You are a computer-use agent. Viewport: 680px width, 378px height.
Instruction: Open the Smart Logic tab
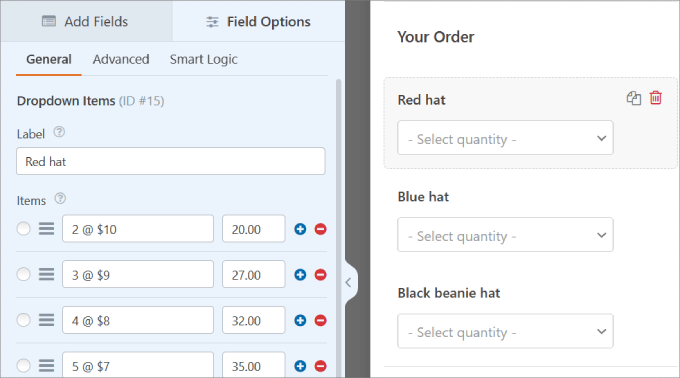pyautogui.click(x=203, y=59)
